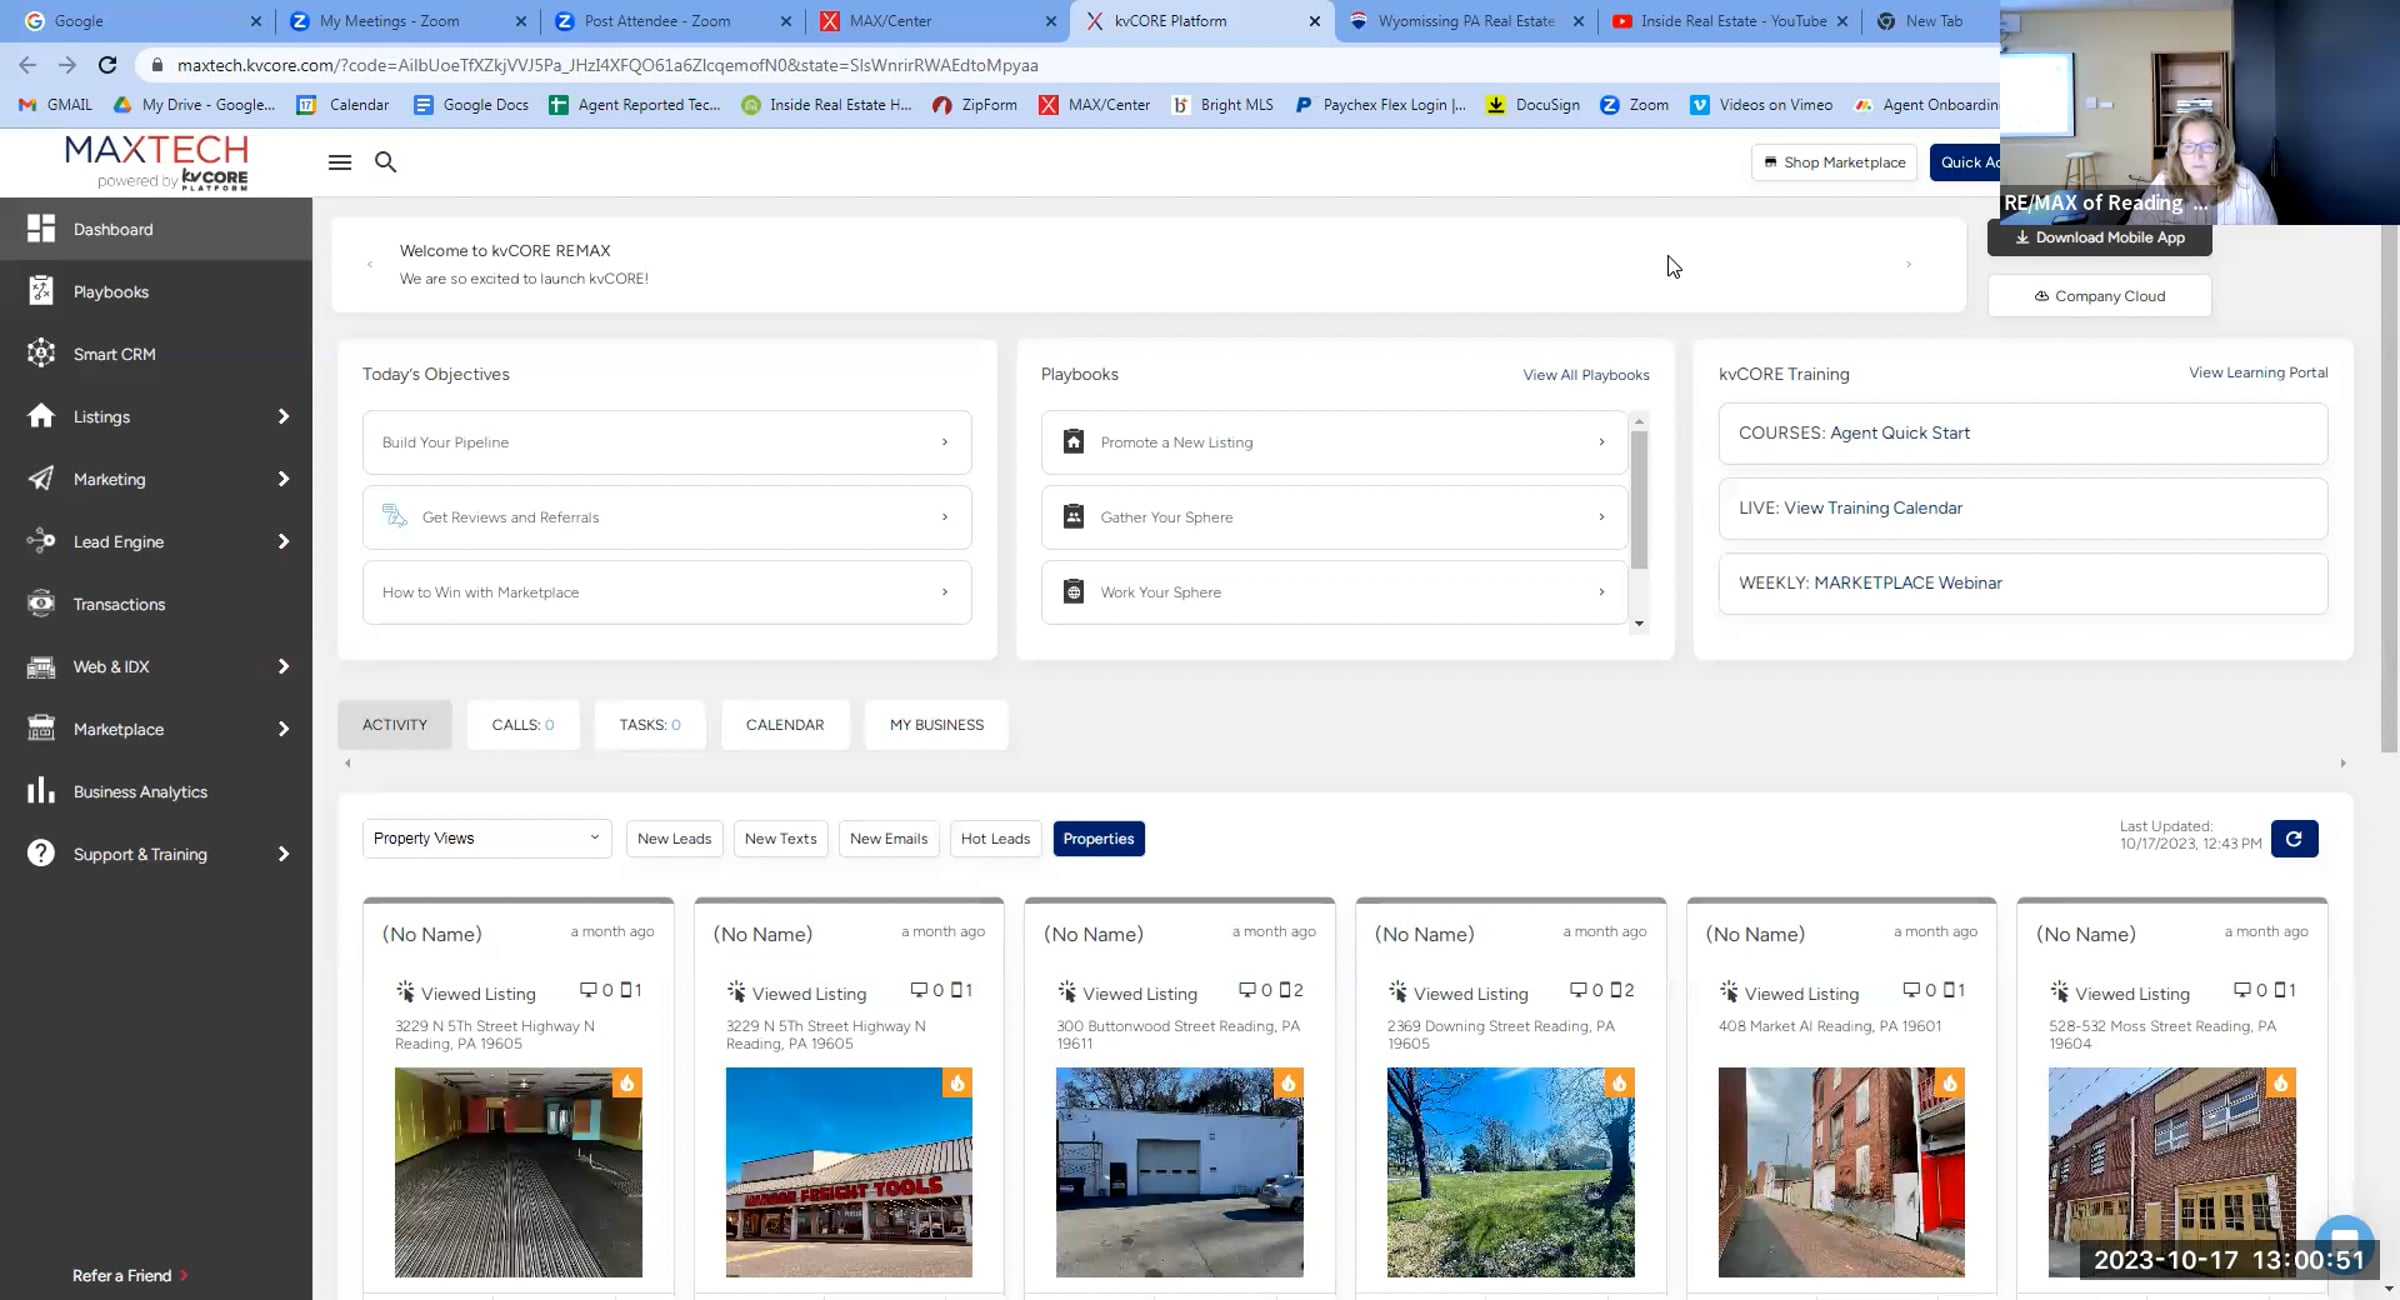Click the Shop Marketplace button

click(1834, 162)
